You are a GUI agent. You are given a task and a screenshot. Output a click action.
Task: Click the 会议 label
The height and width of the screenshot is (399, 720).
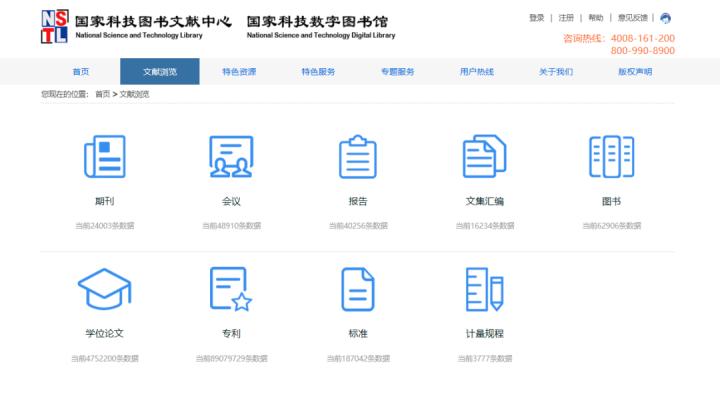coord(231,201)
